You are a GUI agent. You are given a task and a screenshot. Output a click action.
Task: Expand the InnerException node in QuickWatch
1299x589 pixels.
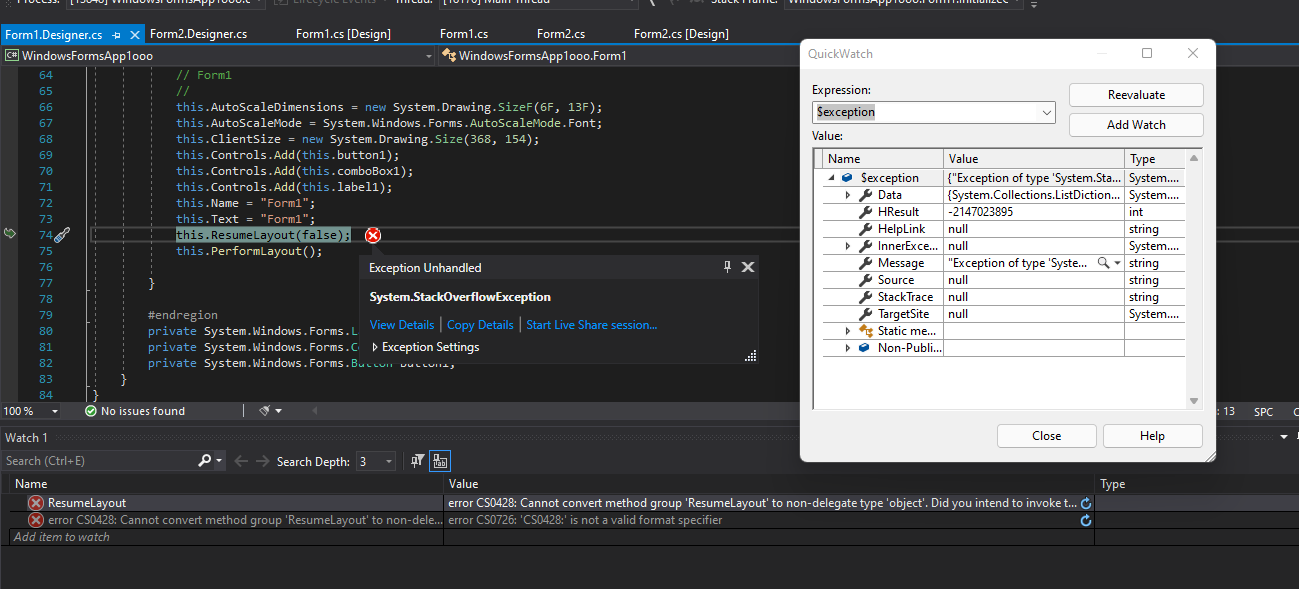point(848,246)
